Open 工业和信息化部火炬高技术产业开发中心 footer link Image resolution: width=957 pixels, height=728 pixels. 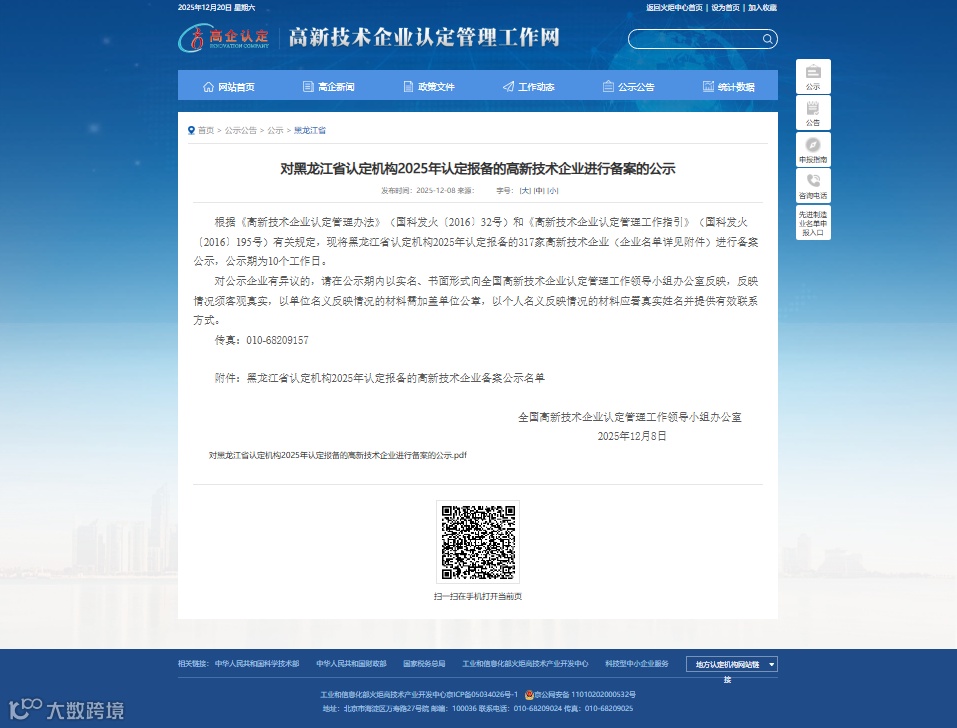(525, 664)
